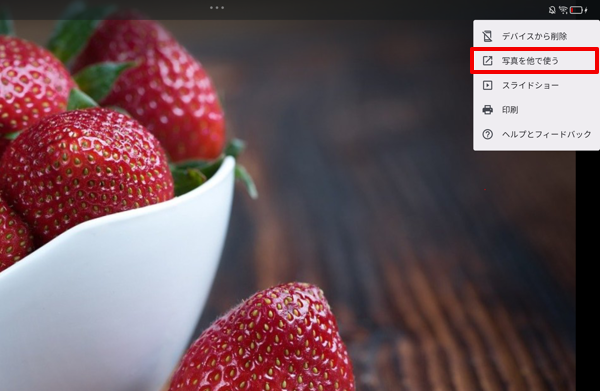
Task: Select 印刷 menu option
Action: pos(536,110)
